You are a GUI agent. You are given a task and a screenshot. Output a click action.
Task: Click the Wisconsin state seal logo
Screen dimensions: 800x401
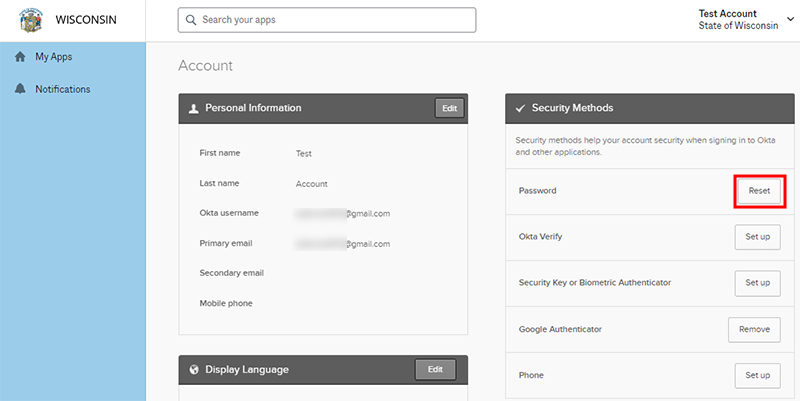click(x=32, y=20)
